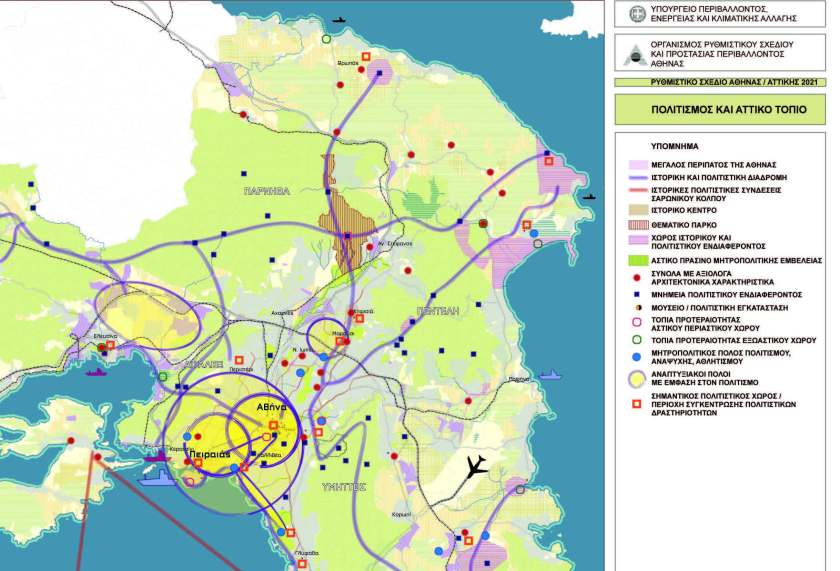Screen dimensions: 840x571
Task: Click the Γλυφάδα town label
Action: coord(307,553)
